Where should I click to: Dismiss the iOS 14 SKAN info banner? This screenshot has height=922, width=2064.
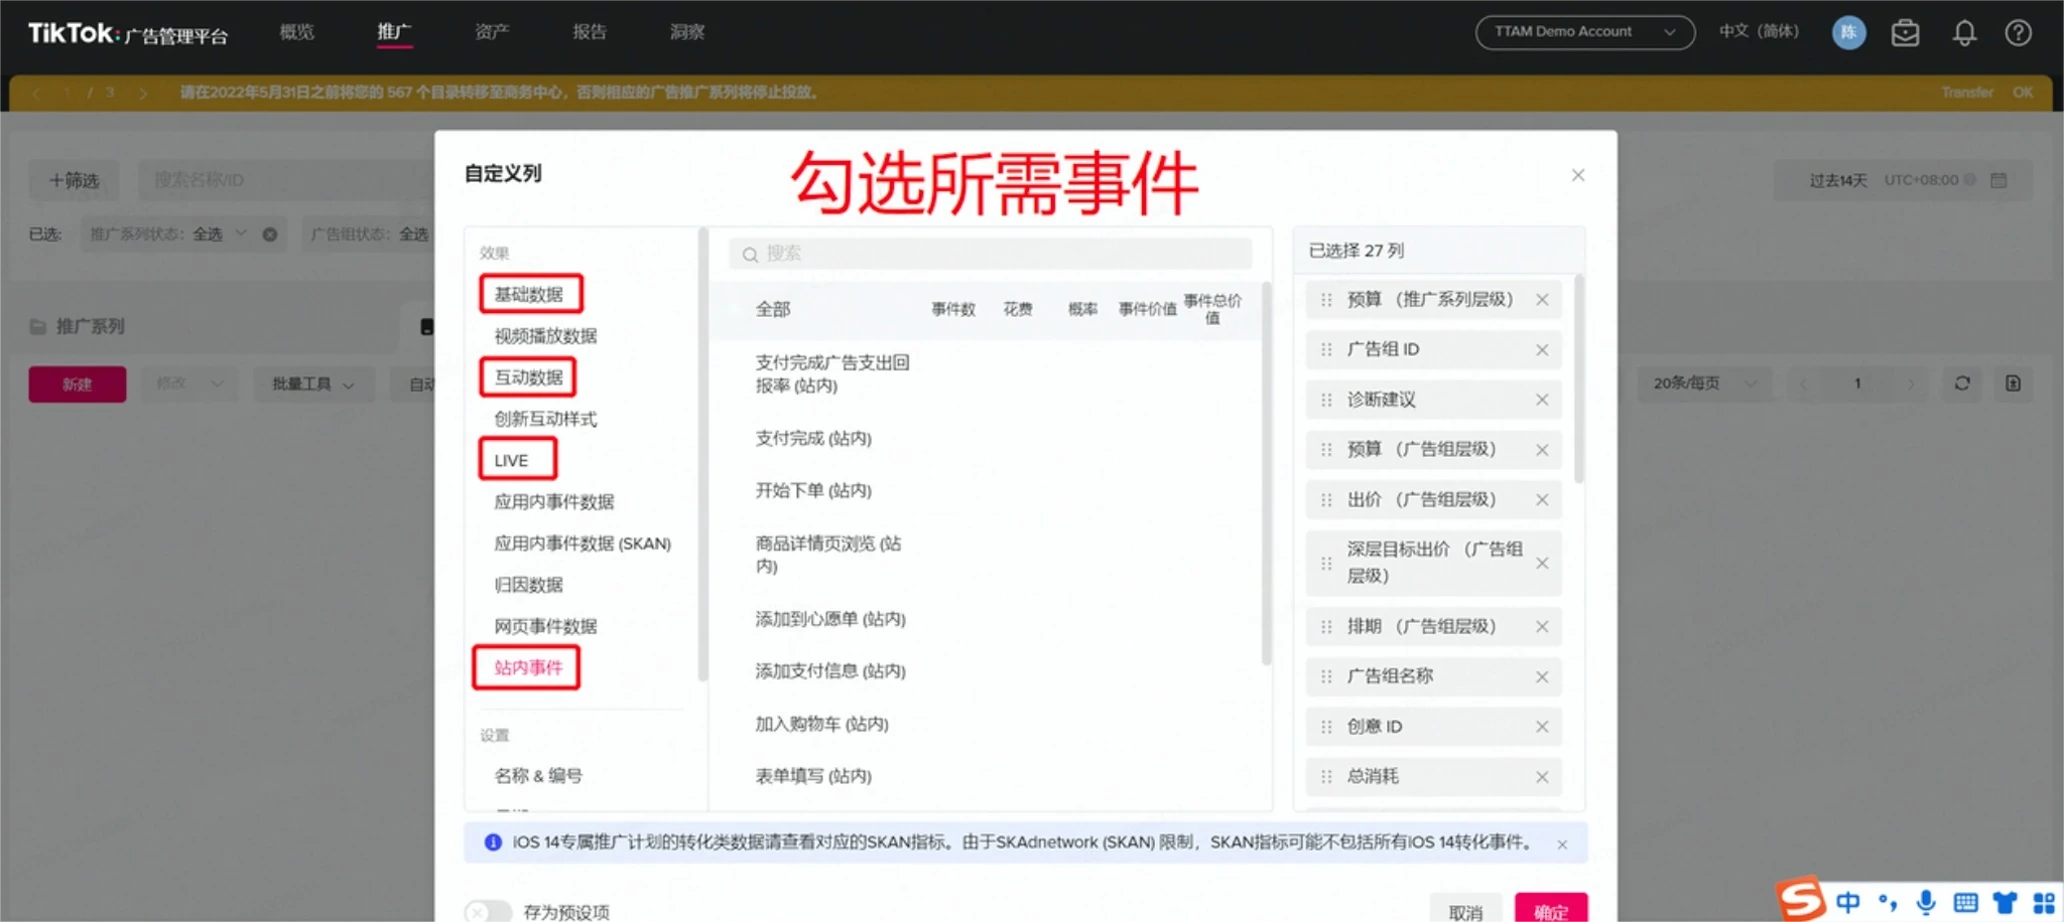point(1562,845)
